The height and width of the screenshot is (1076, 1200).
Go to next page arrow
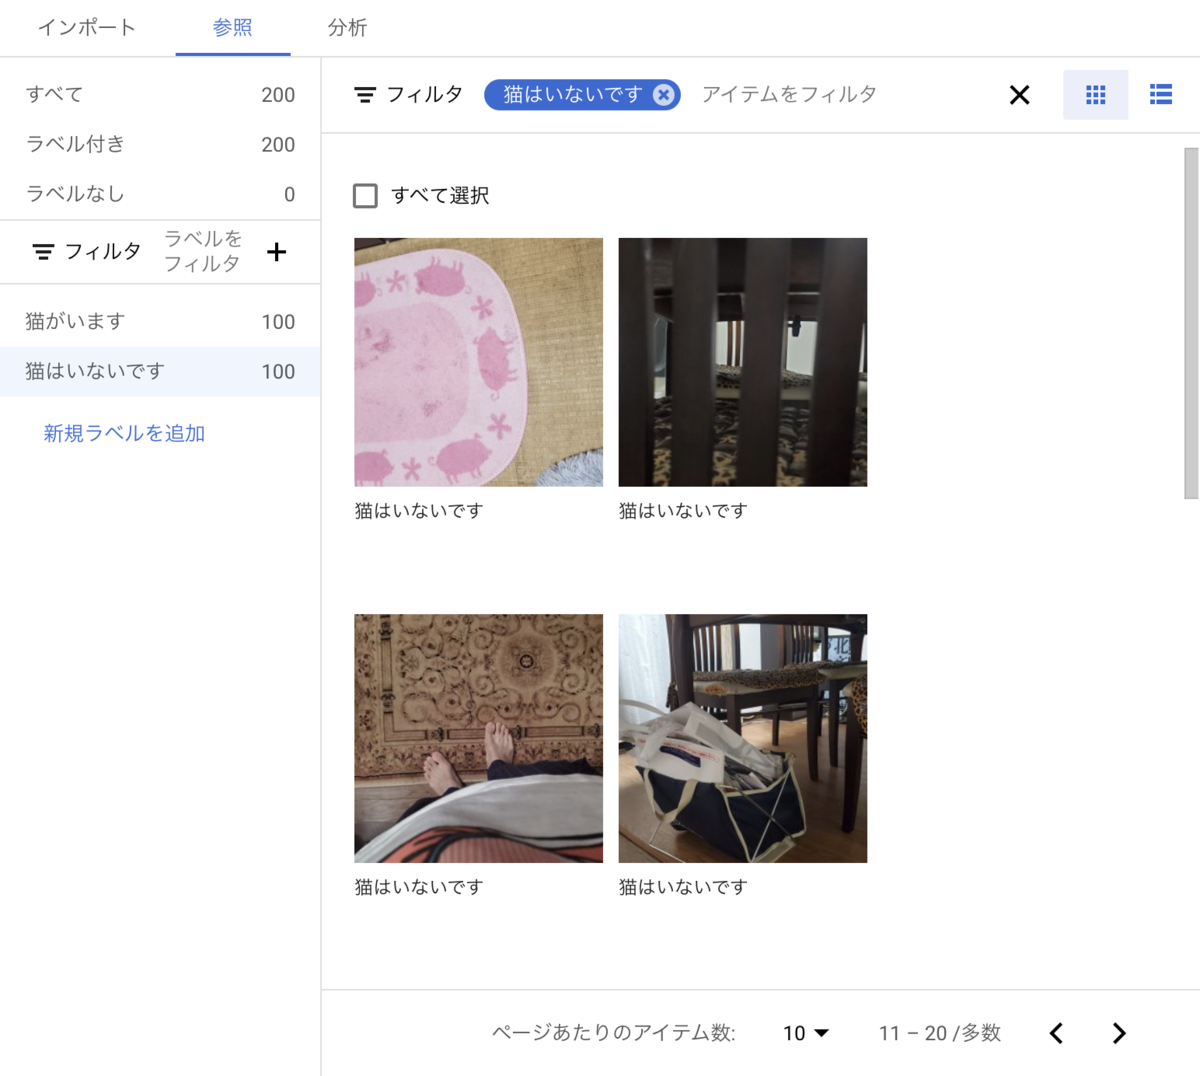coord(1119,1033)
